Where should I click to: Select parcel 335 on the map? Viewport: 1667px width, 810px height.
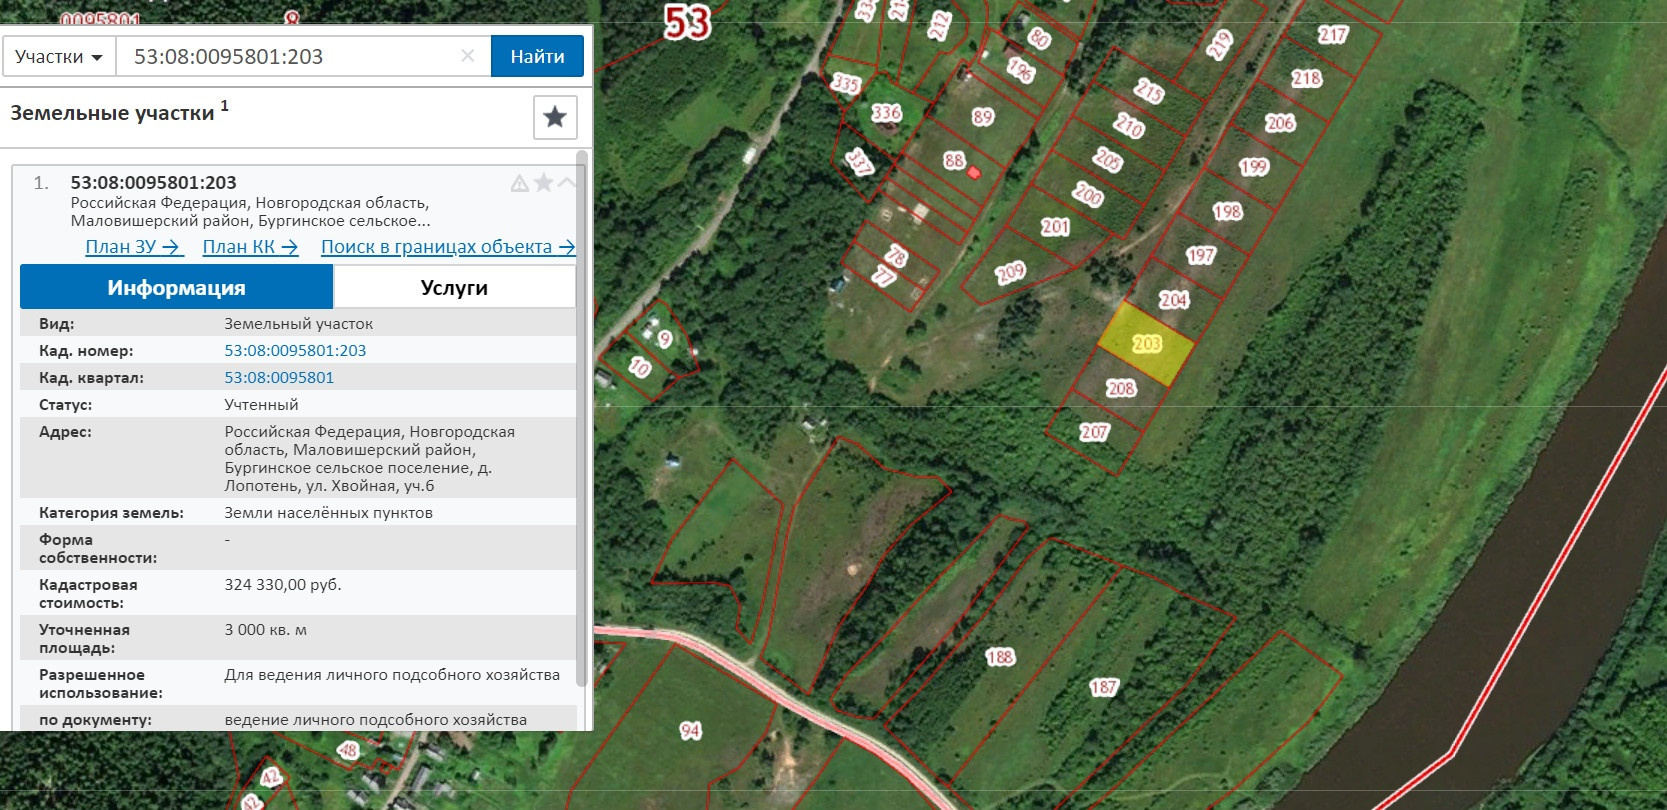pyautogui.click(x=846, y=83)
